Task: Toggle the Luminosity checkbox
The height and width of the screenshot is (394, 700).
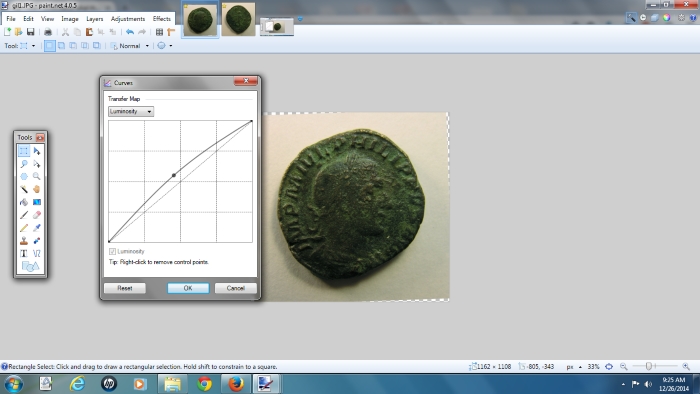Action: pyautogui.click(x=112, y=251)
